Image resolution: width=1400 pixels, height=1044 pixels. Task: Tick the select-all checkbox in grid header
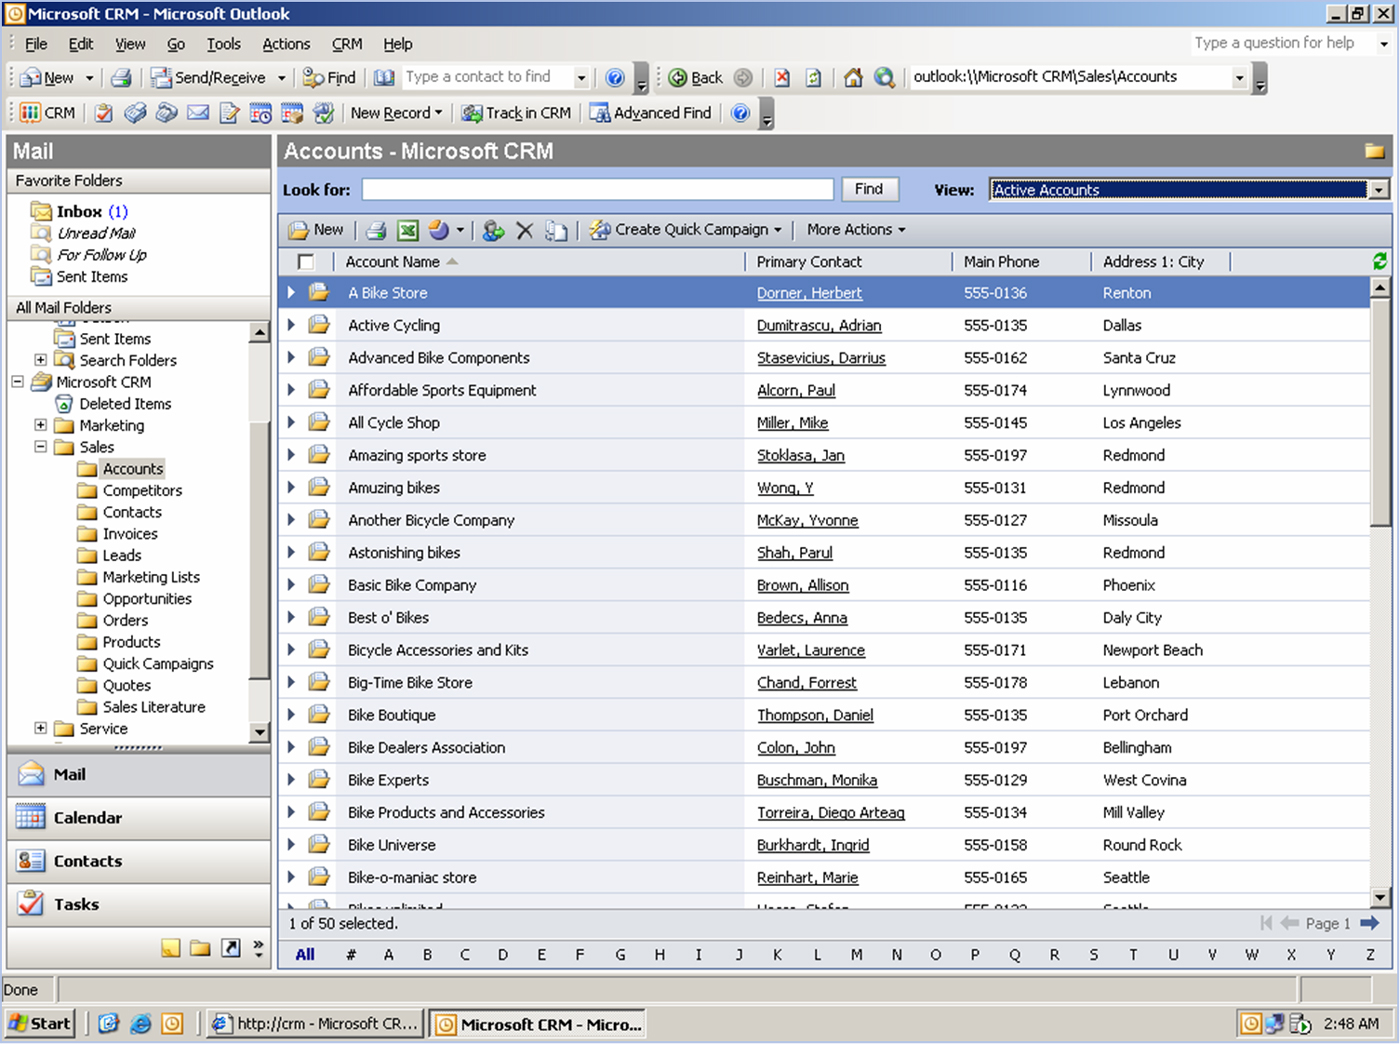pos(306,262)
